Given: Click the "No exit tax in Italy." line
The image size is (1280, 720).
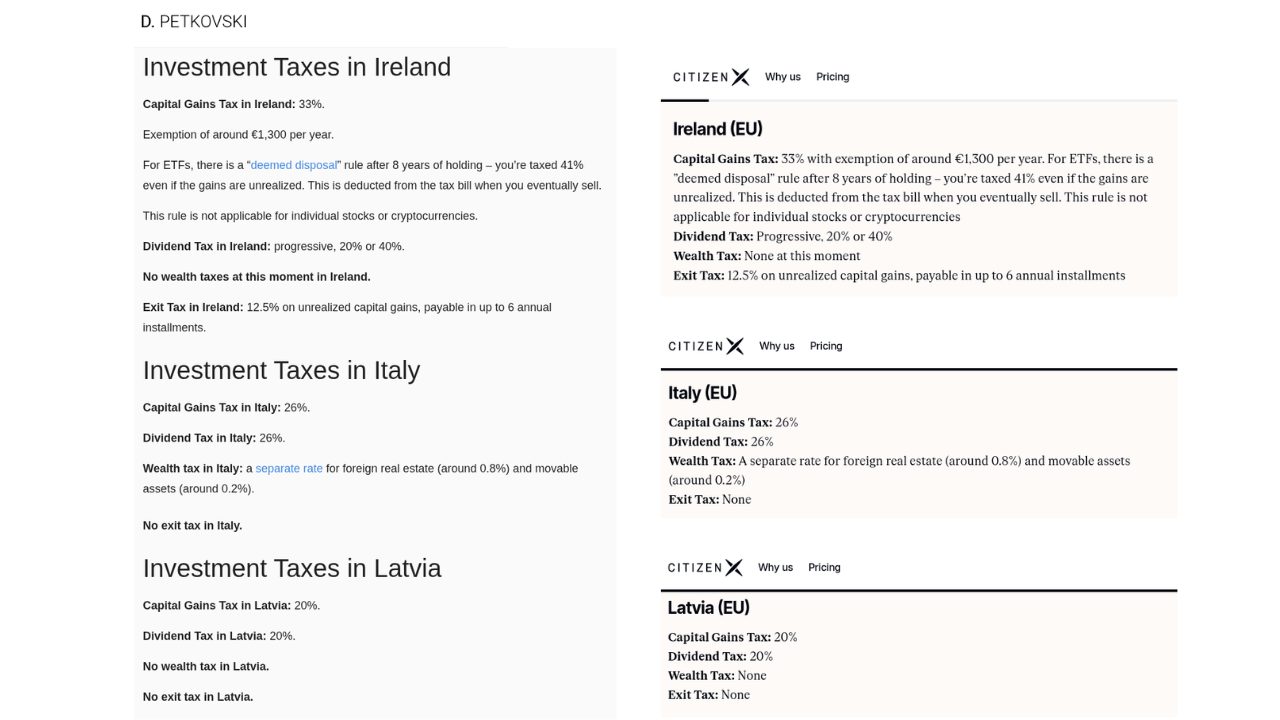Looking at the screenshot, I should click(192, 526).
